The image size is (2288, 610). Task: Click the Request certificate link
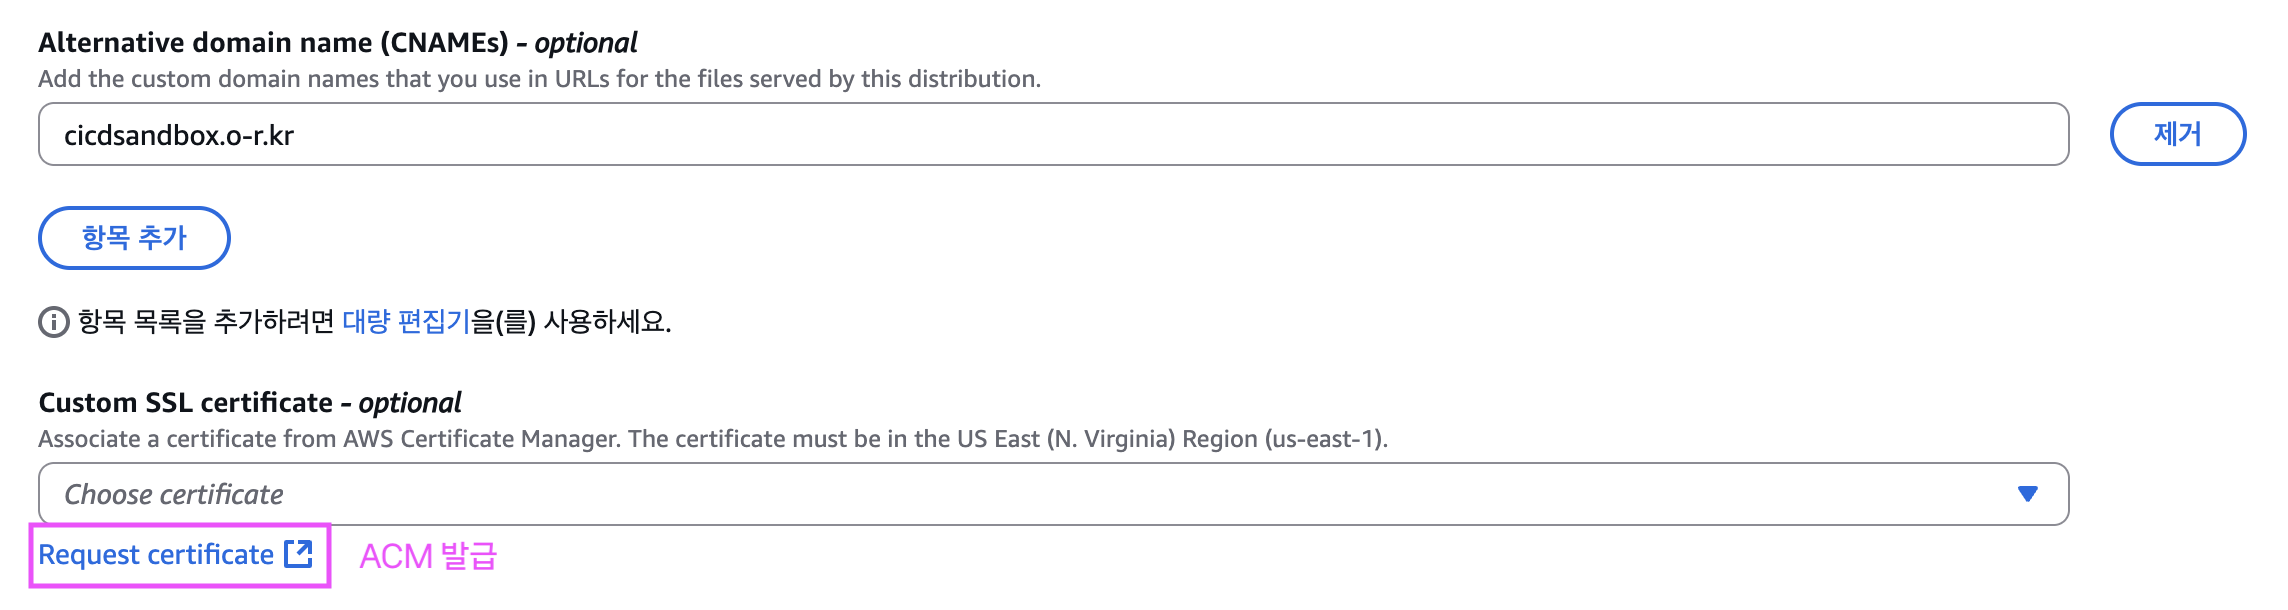pos(156,555)
